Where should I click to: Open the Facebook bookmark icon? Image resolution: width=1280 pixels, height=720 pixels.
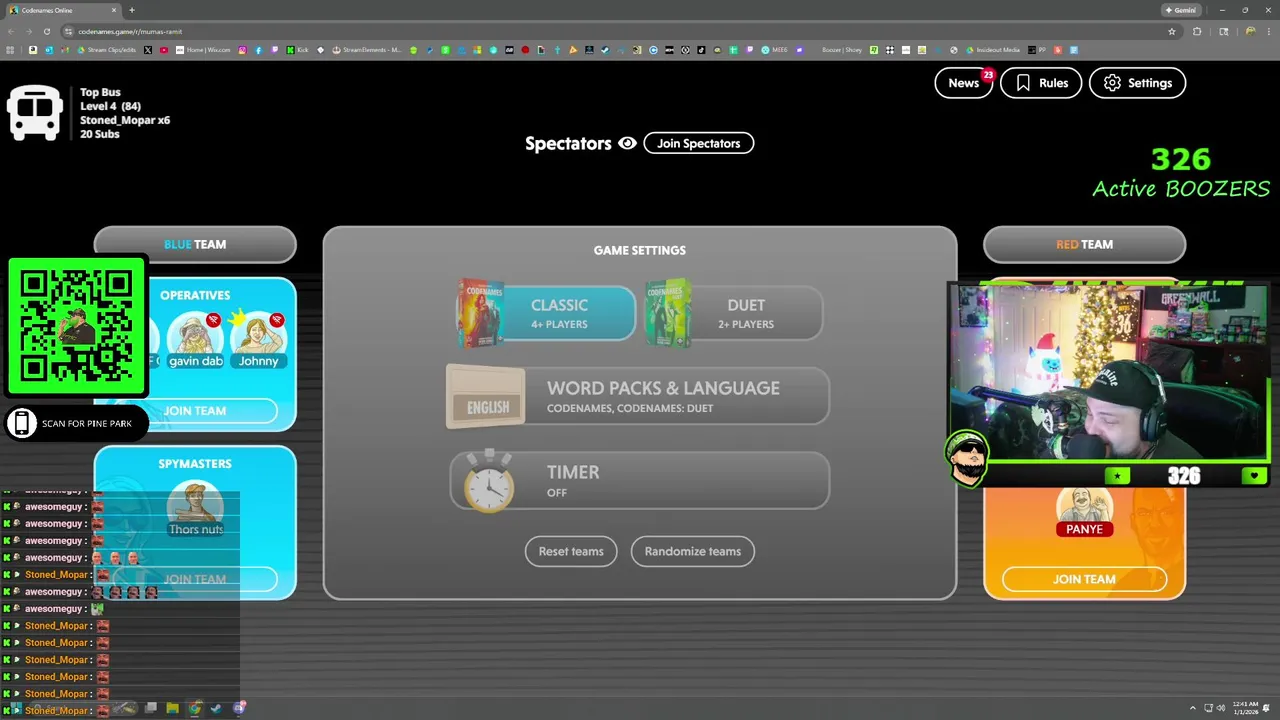(x=258, y=50)
